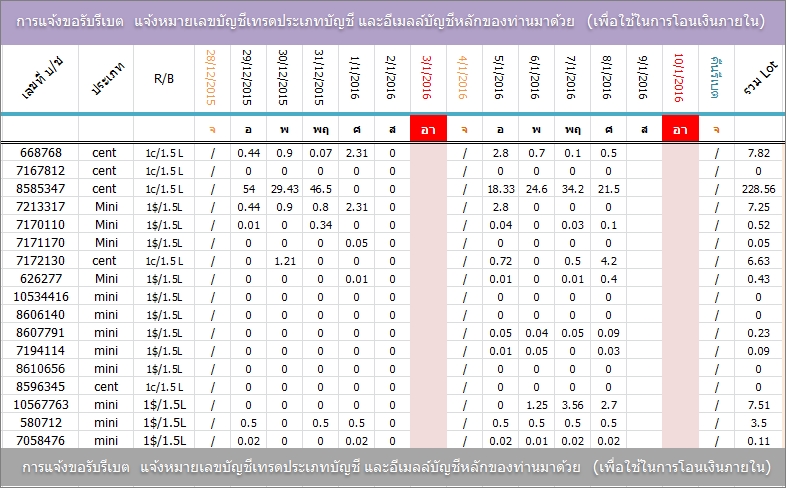Select account number 8606140
The height and width of the screenshot is (488, 786).
pos(41,315)
